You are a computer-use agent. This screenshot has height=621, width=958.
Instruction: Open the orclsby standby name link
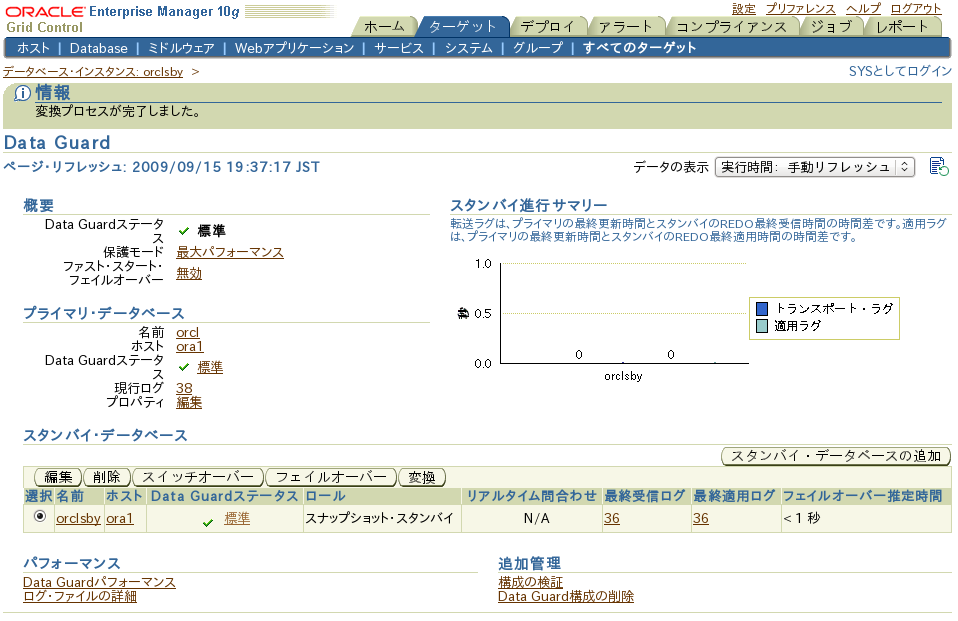pos(78,518)
